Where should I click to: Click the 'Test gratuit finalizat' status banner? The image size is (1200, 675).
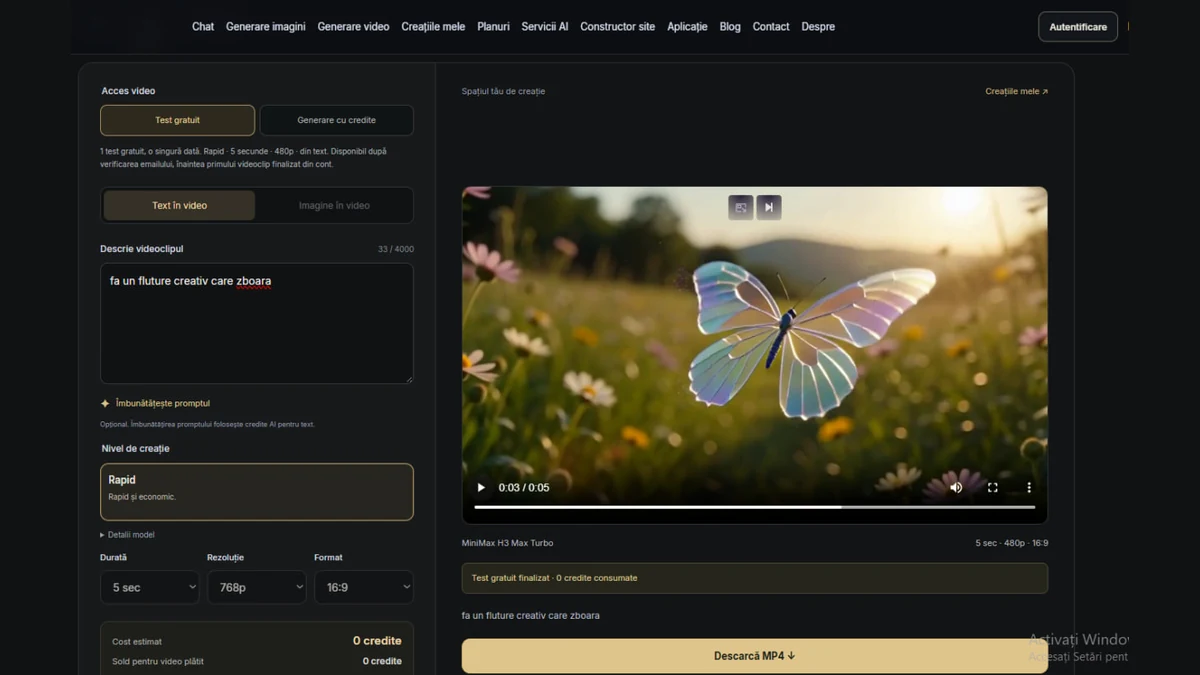755,578
